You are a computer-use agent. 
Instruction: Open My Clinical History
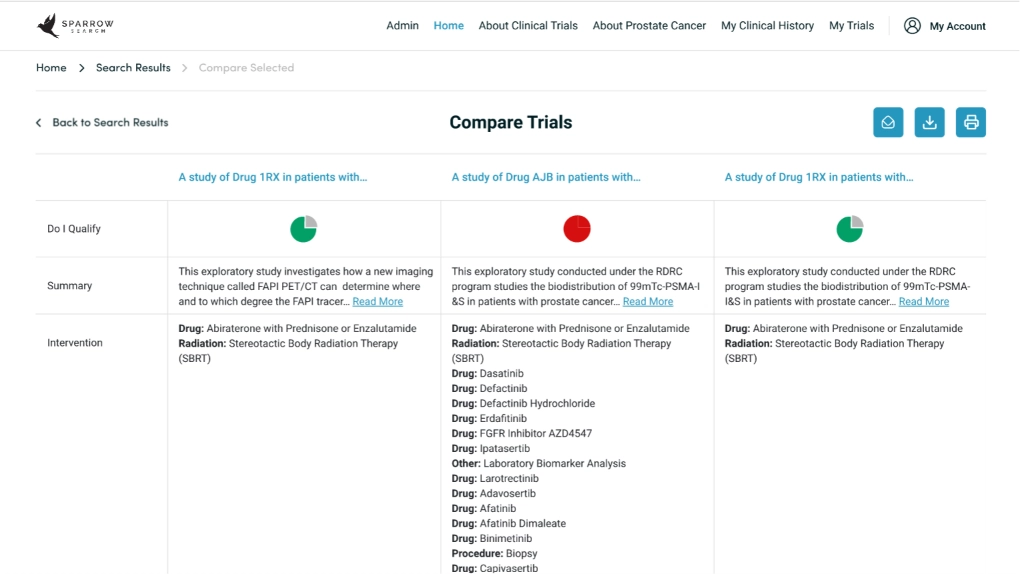768,25
